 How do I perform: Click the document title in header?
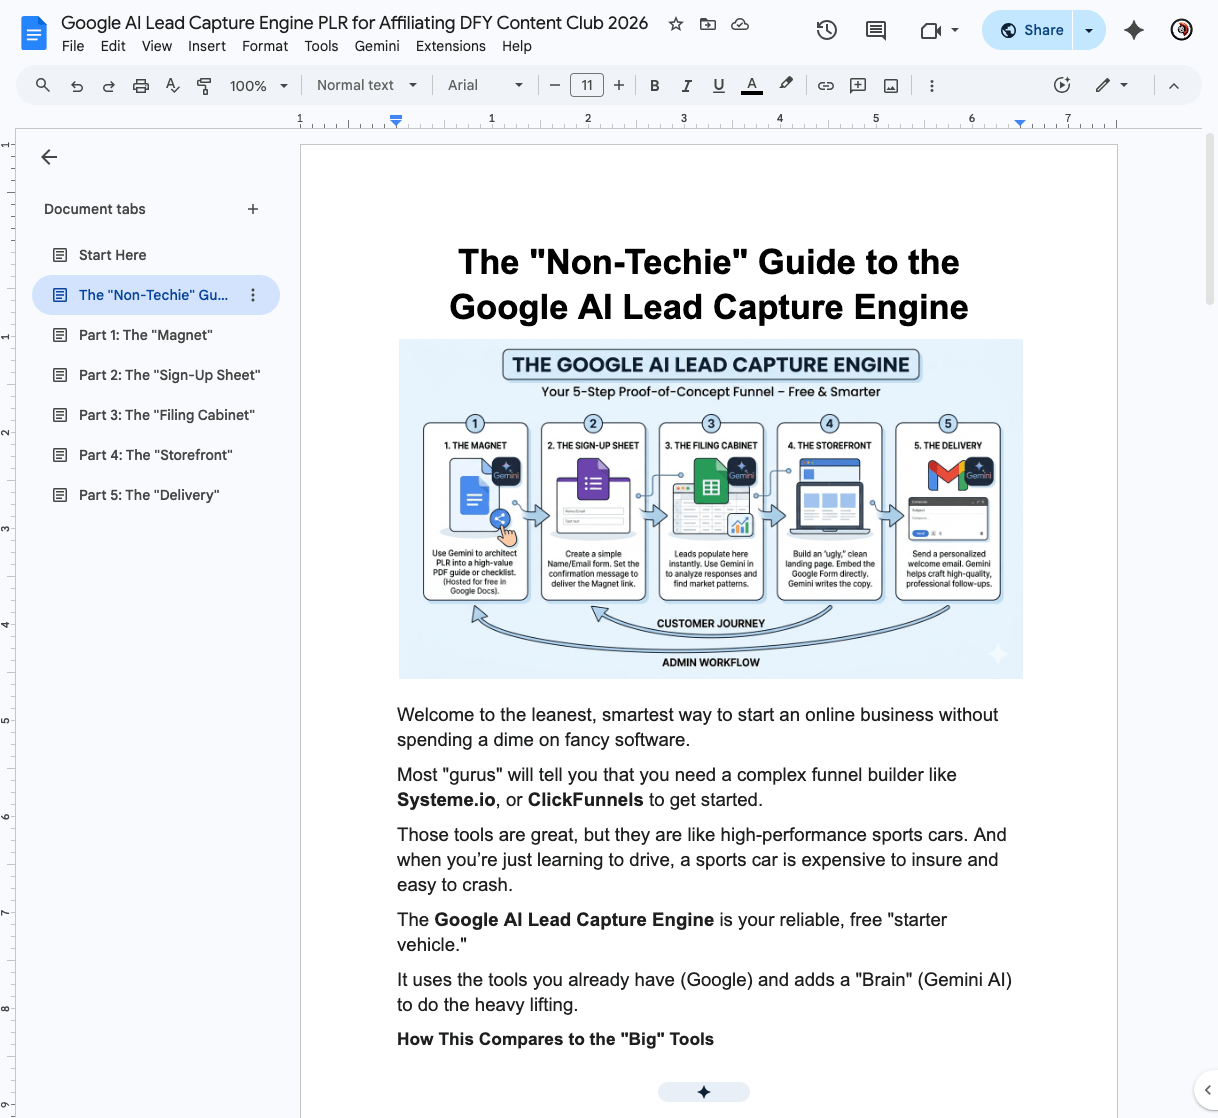click(355, 23)
